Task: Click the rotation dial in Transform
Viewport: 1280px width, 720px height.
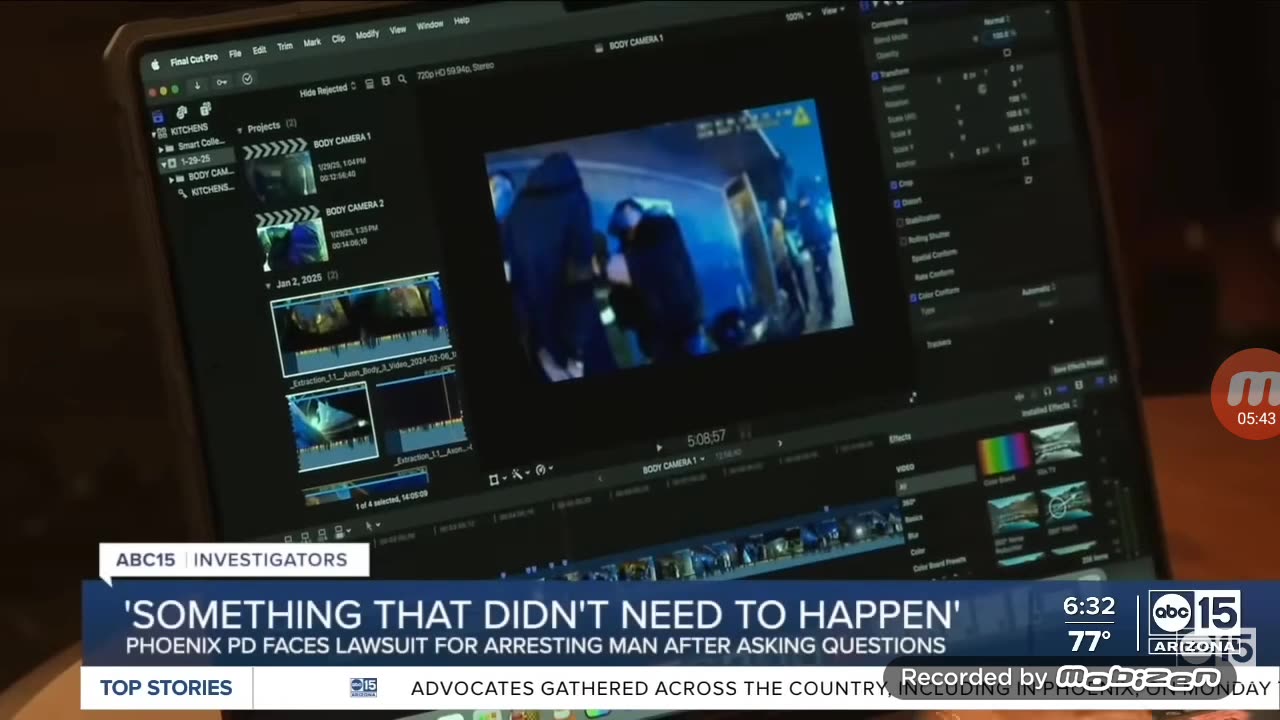Action: tap(982, 89)
